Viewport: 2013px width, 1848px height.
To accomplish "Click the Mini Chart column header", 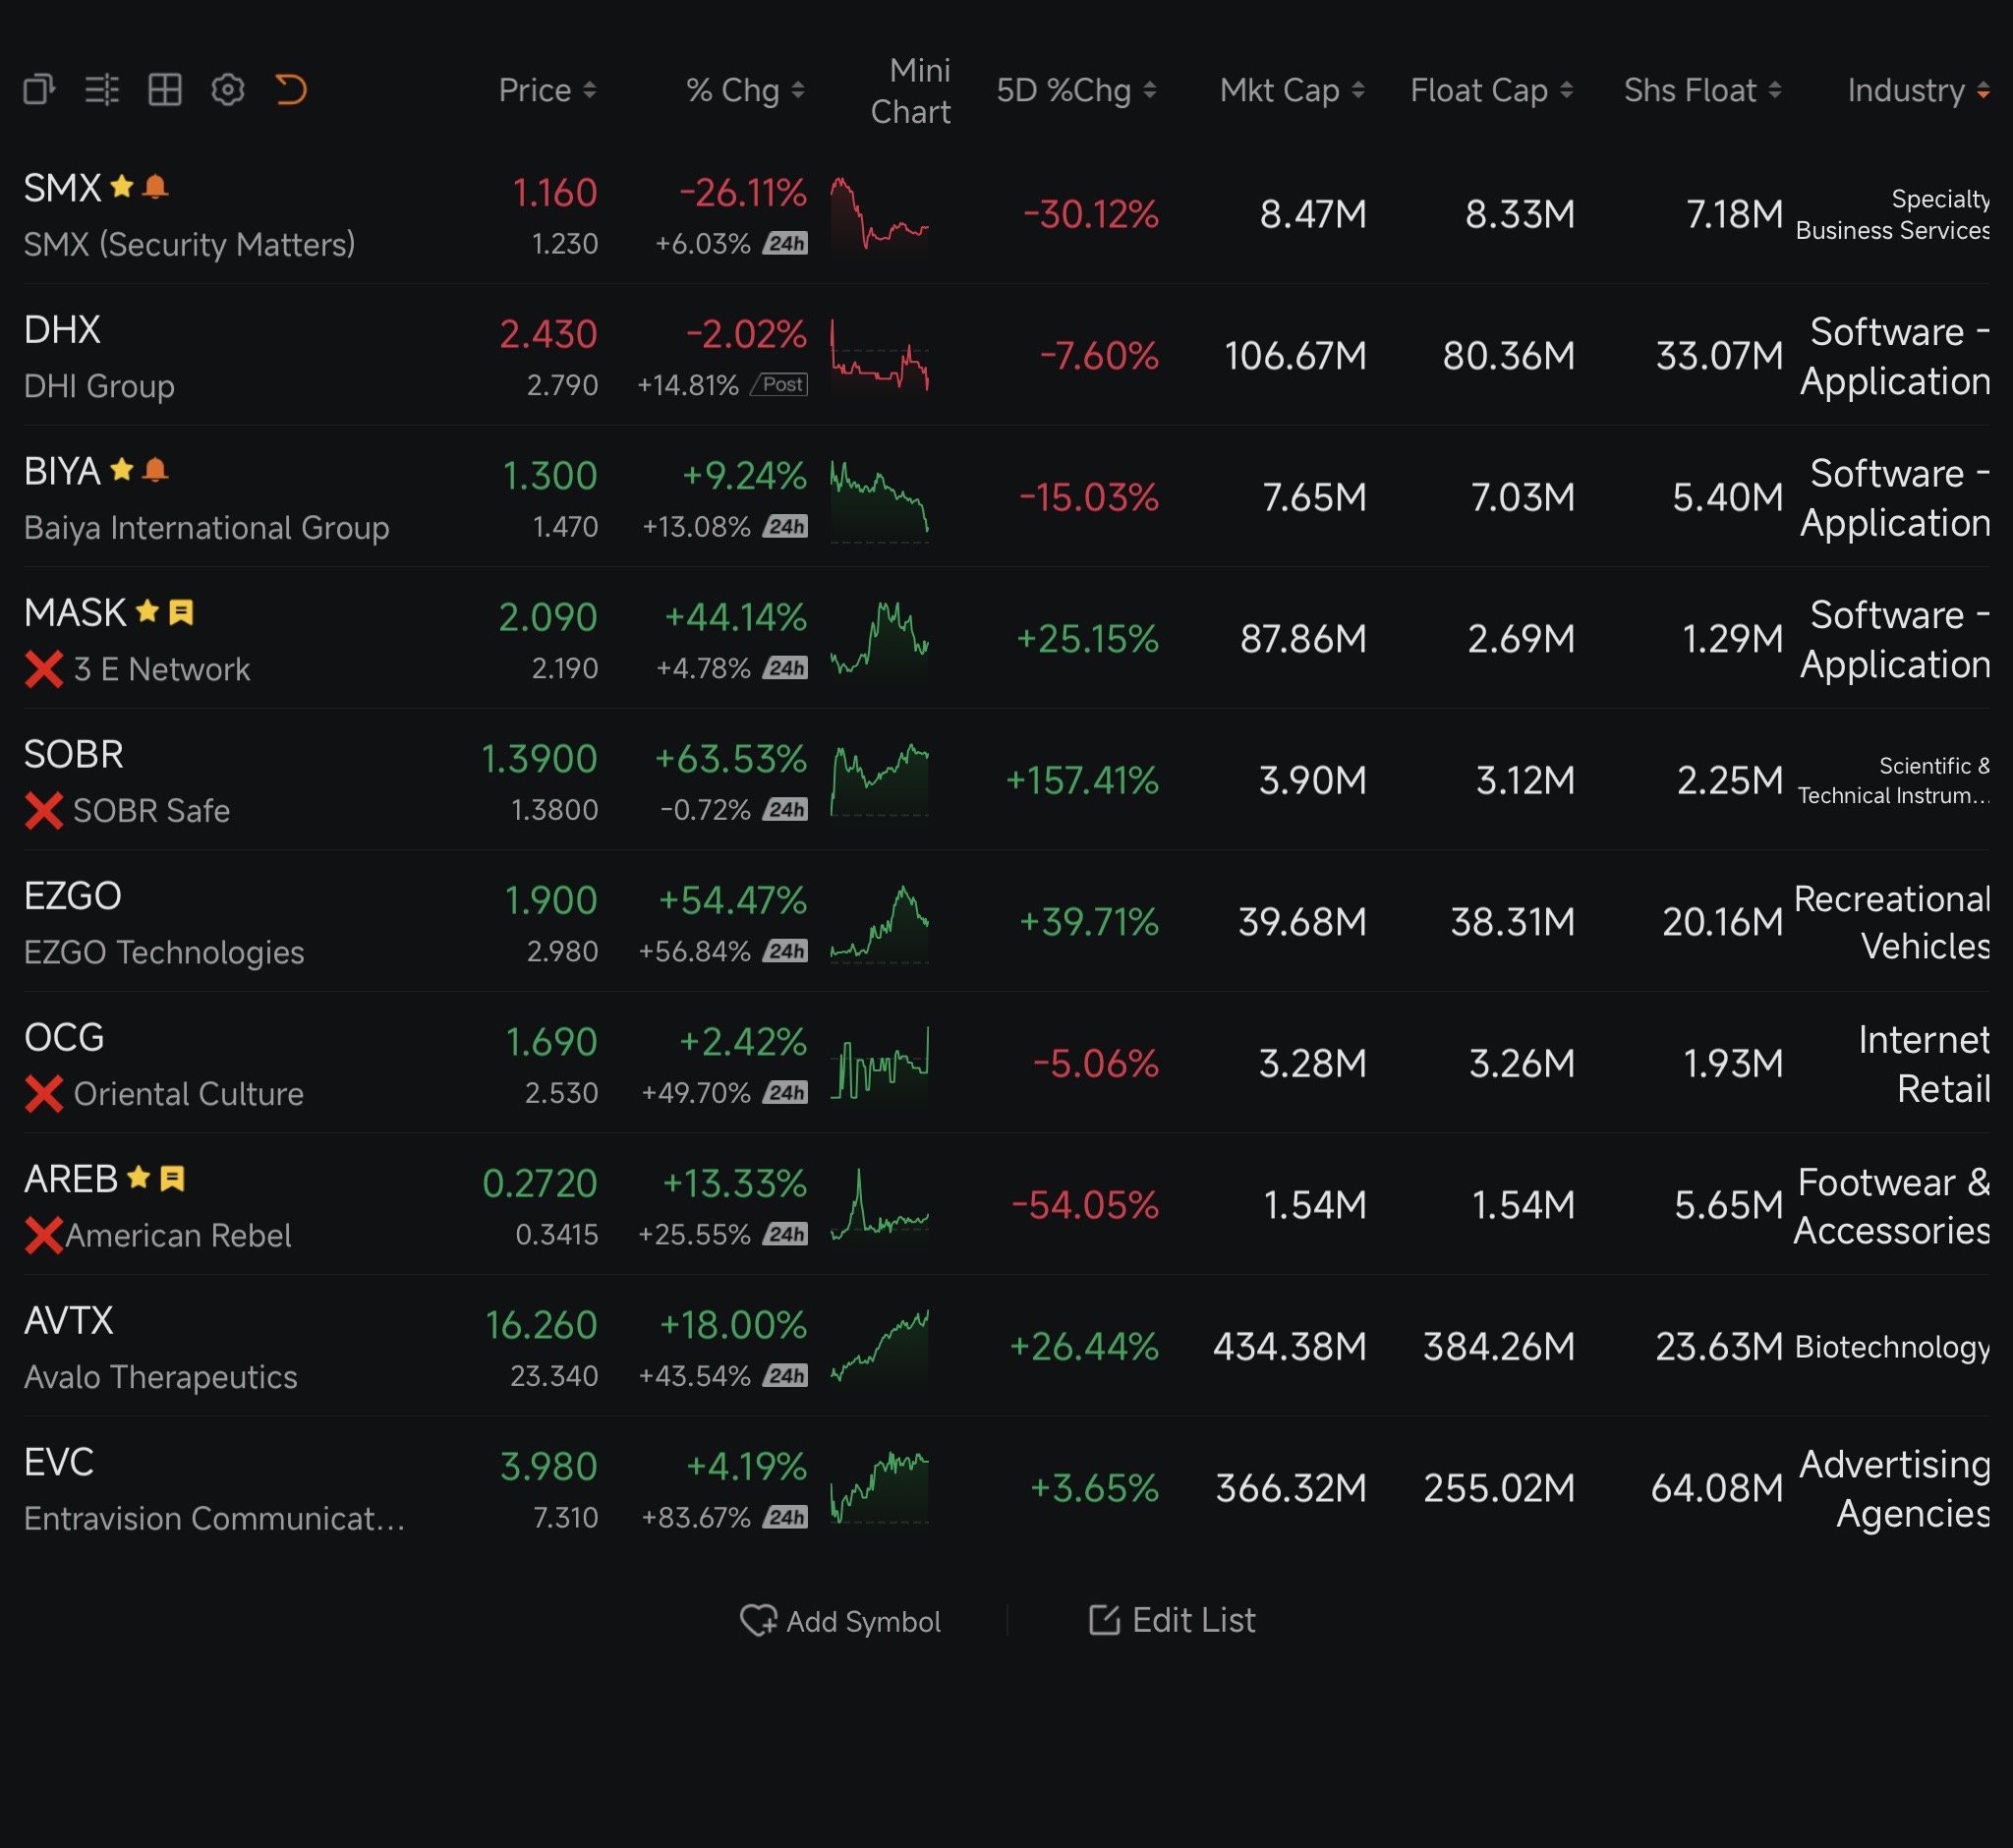I will point(910,91).
